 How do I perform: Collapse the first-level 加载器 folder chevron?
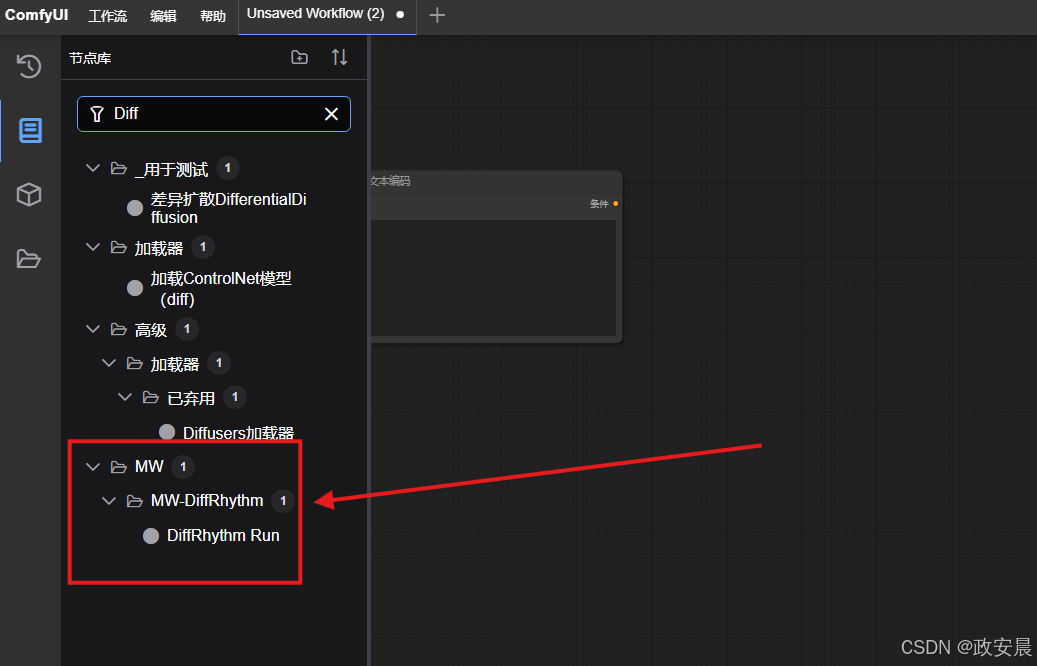[x=93, y=247]
